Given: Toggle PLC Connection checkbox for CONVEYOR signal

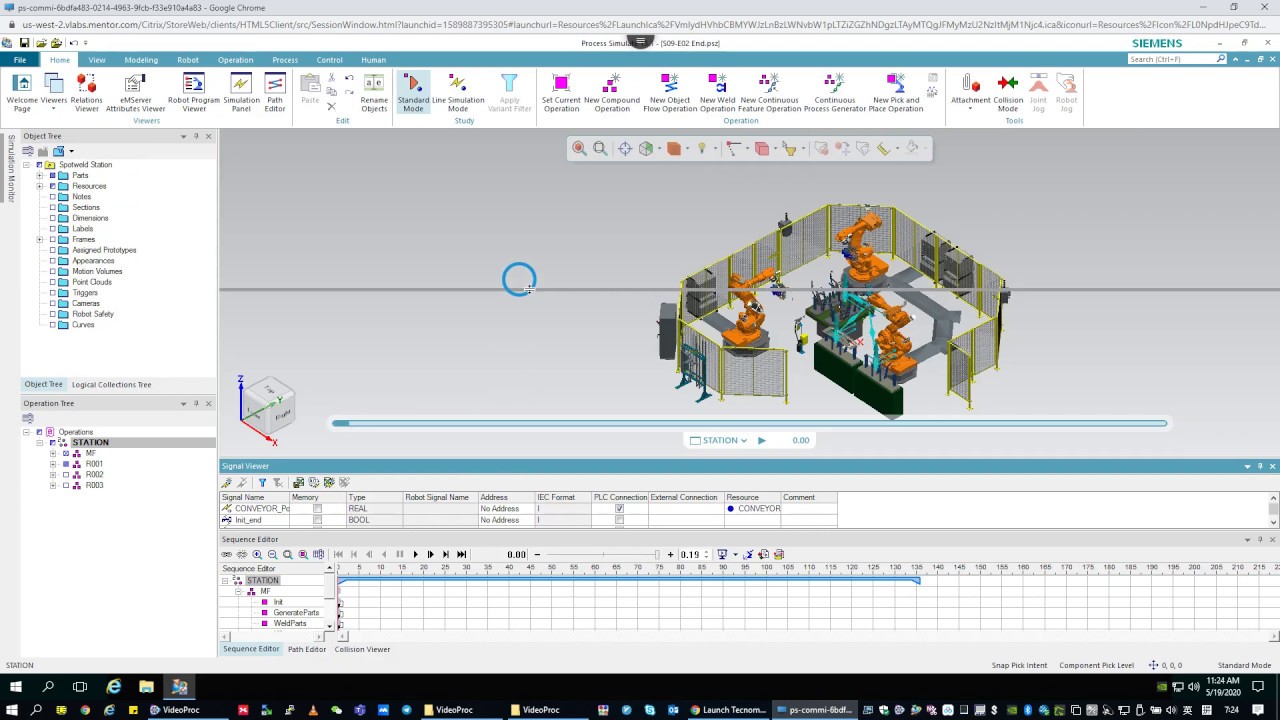Looking at the screenshot, I should tap(619, 509).
